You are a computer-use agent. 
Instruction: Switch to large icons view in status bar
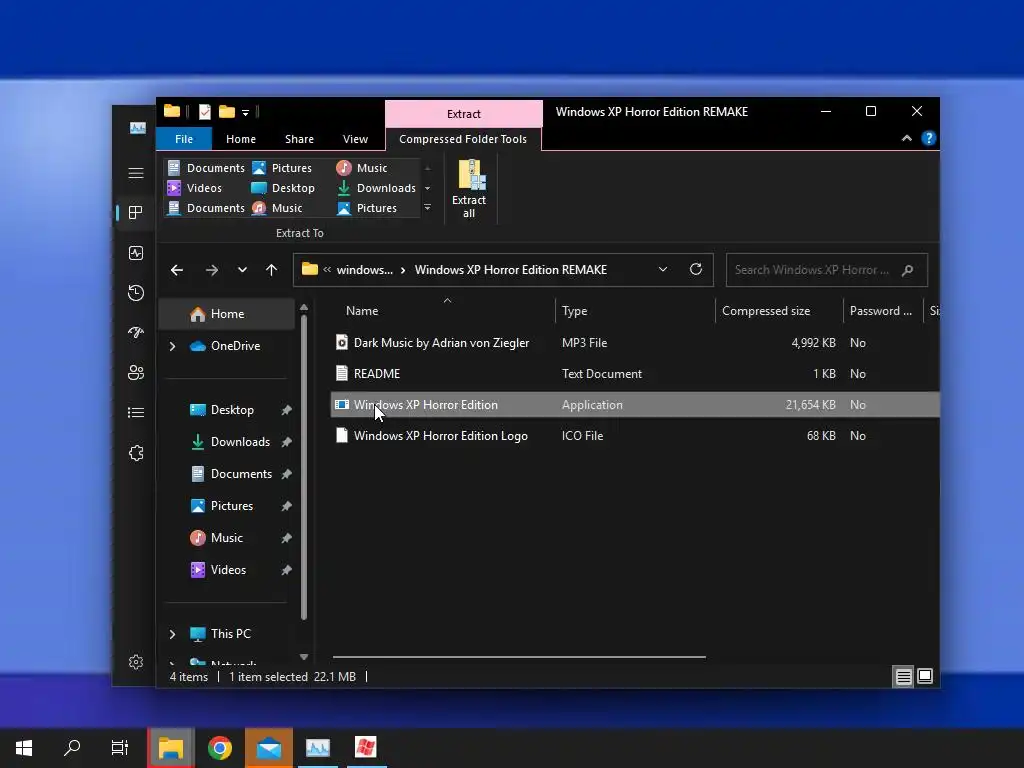click(x=925, y=676)
